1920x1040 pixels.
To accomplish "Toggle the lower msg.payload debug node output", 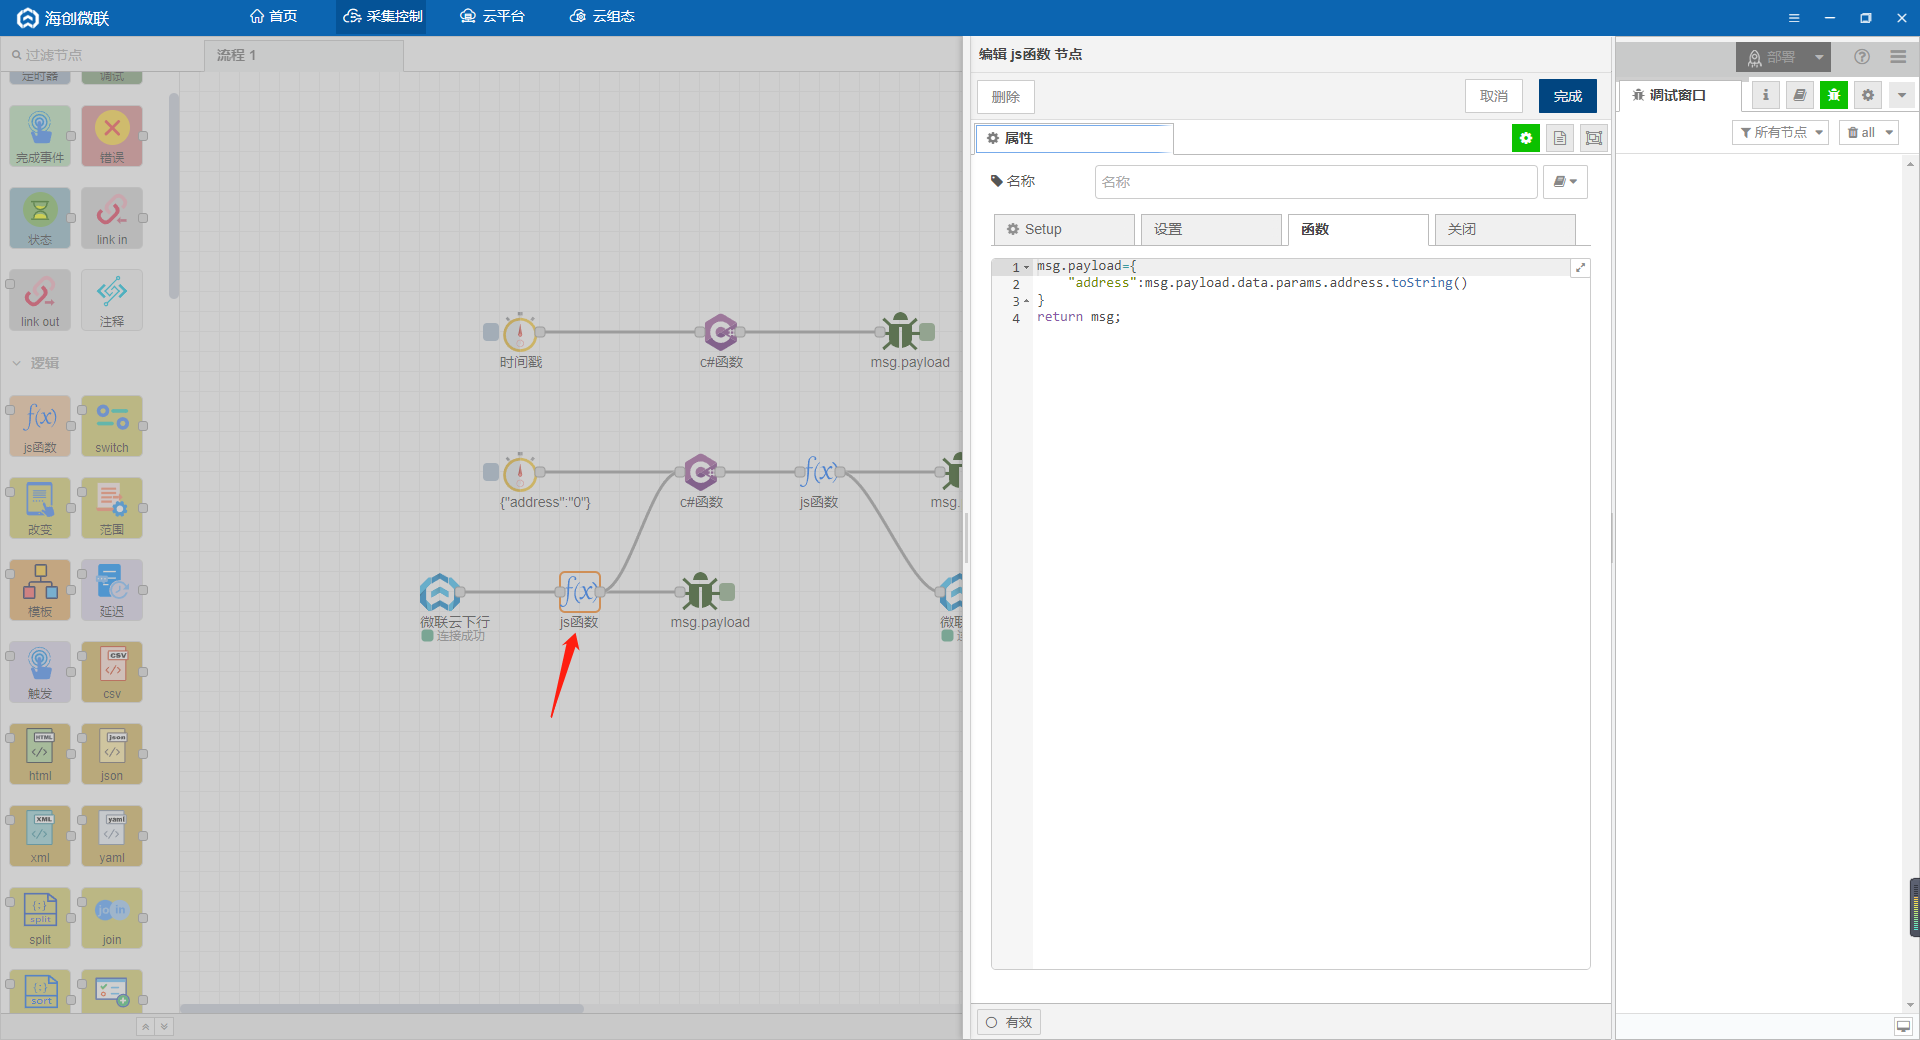I will (x=728, y=592).
